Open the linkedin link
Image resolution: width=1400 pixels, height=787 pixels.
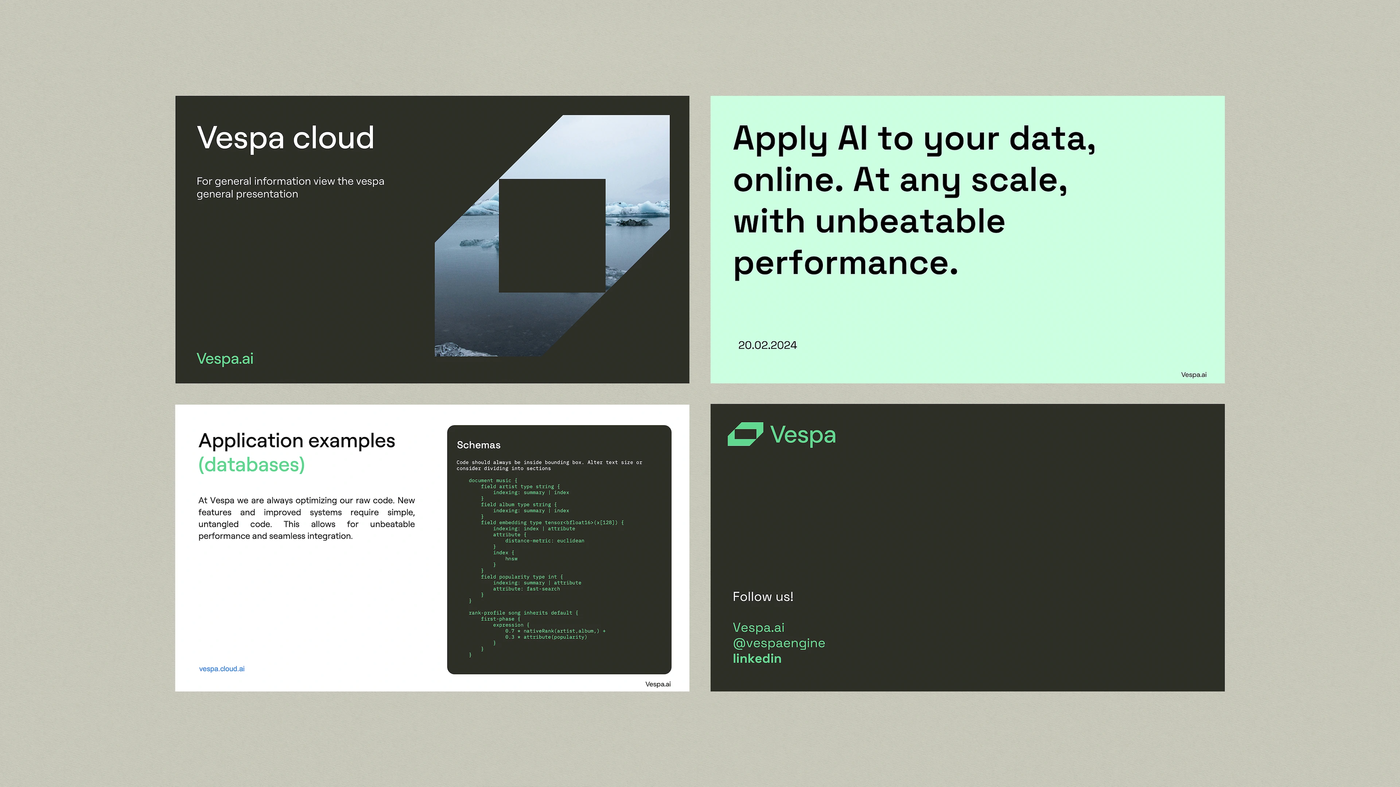757,659
